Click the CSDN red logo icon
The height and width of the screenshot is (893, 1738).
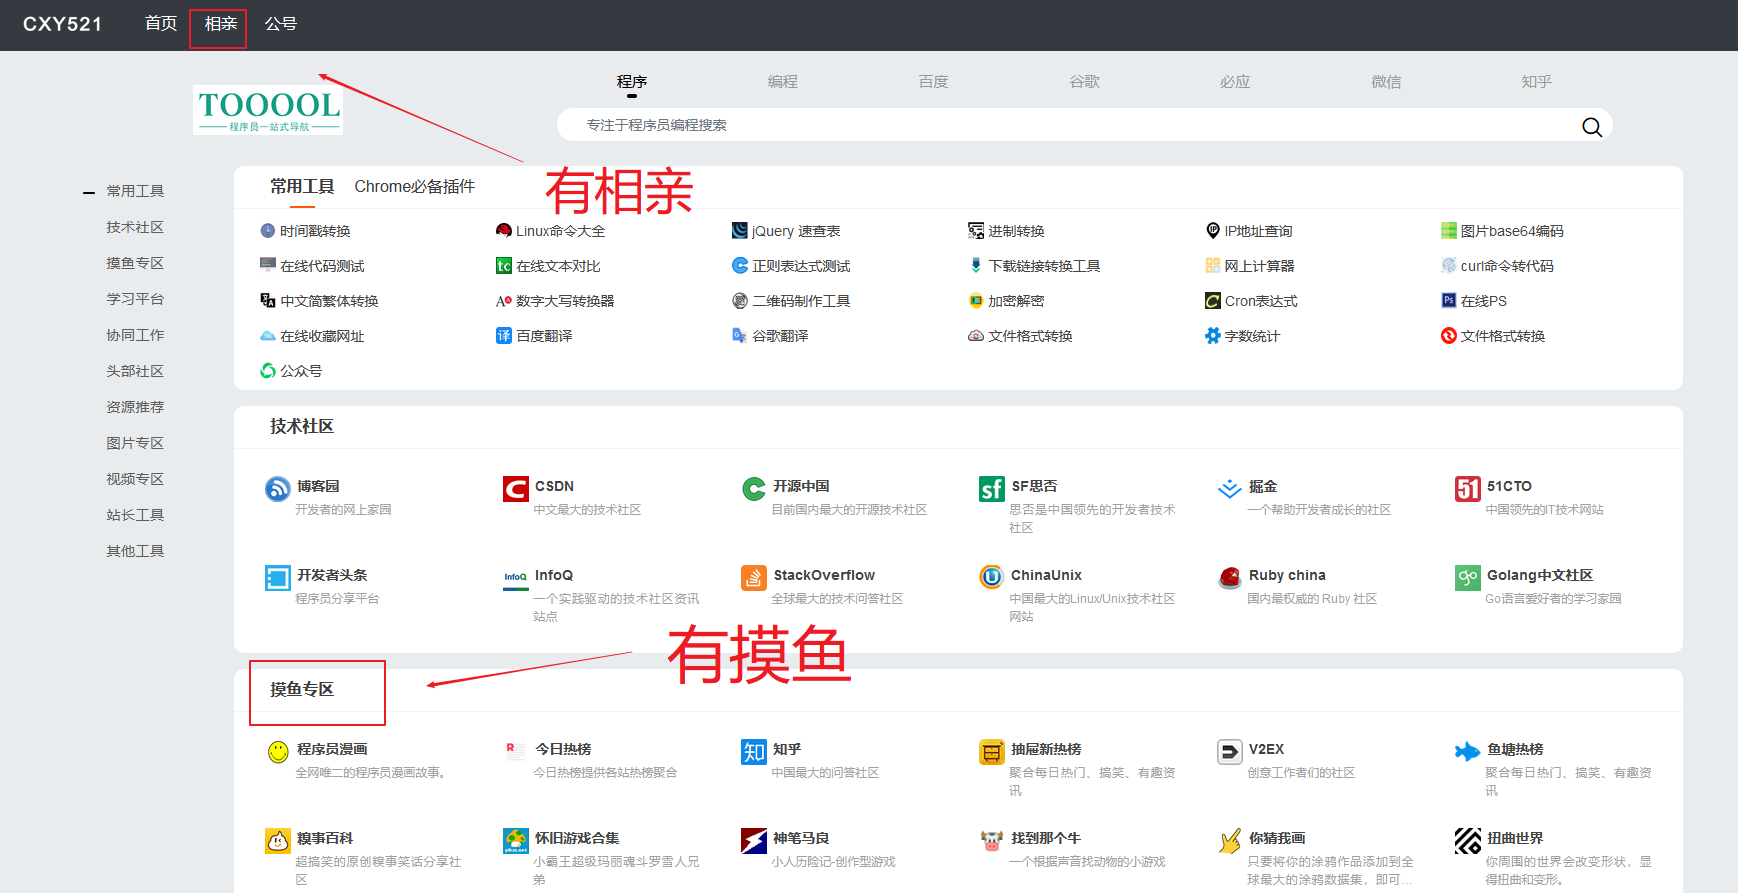[515, 489]
